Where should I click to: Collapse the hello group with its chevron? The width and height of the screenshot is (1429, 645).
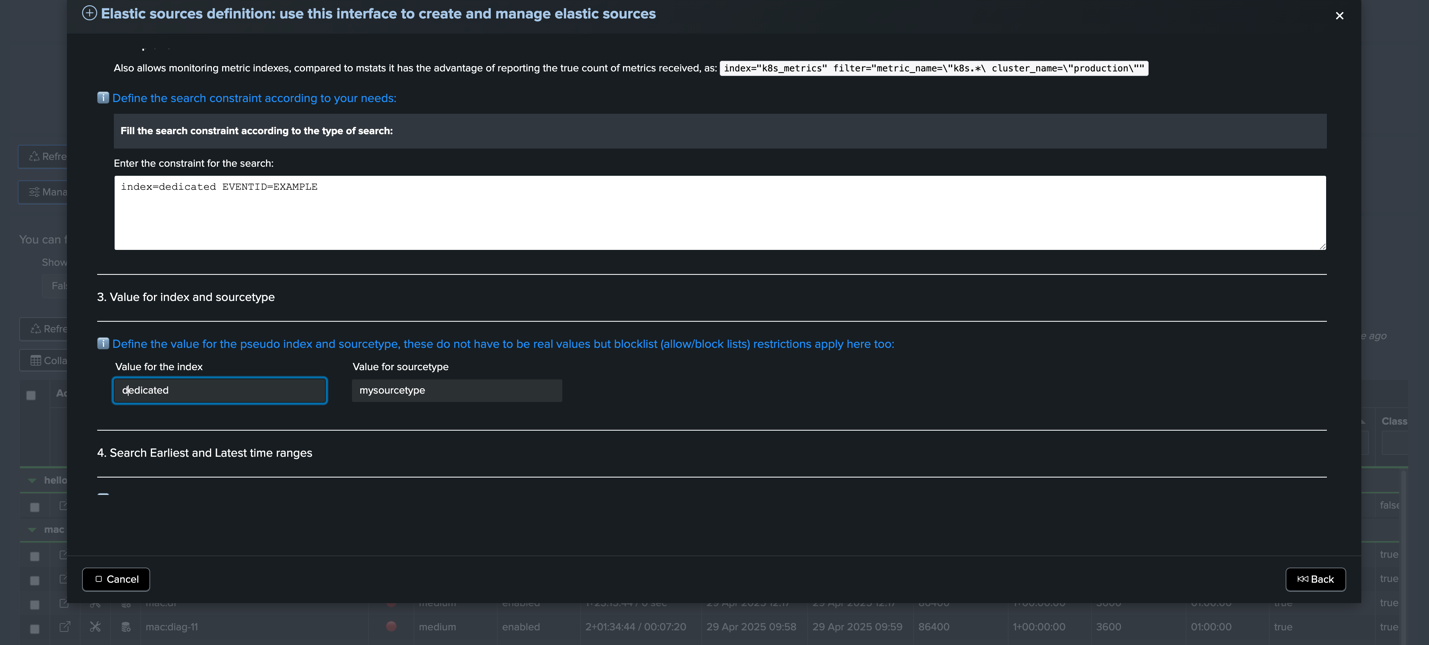(31, 479)
